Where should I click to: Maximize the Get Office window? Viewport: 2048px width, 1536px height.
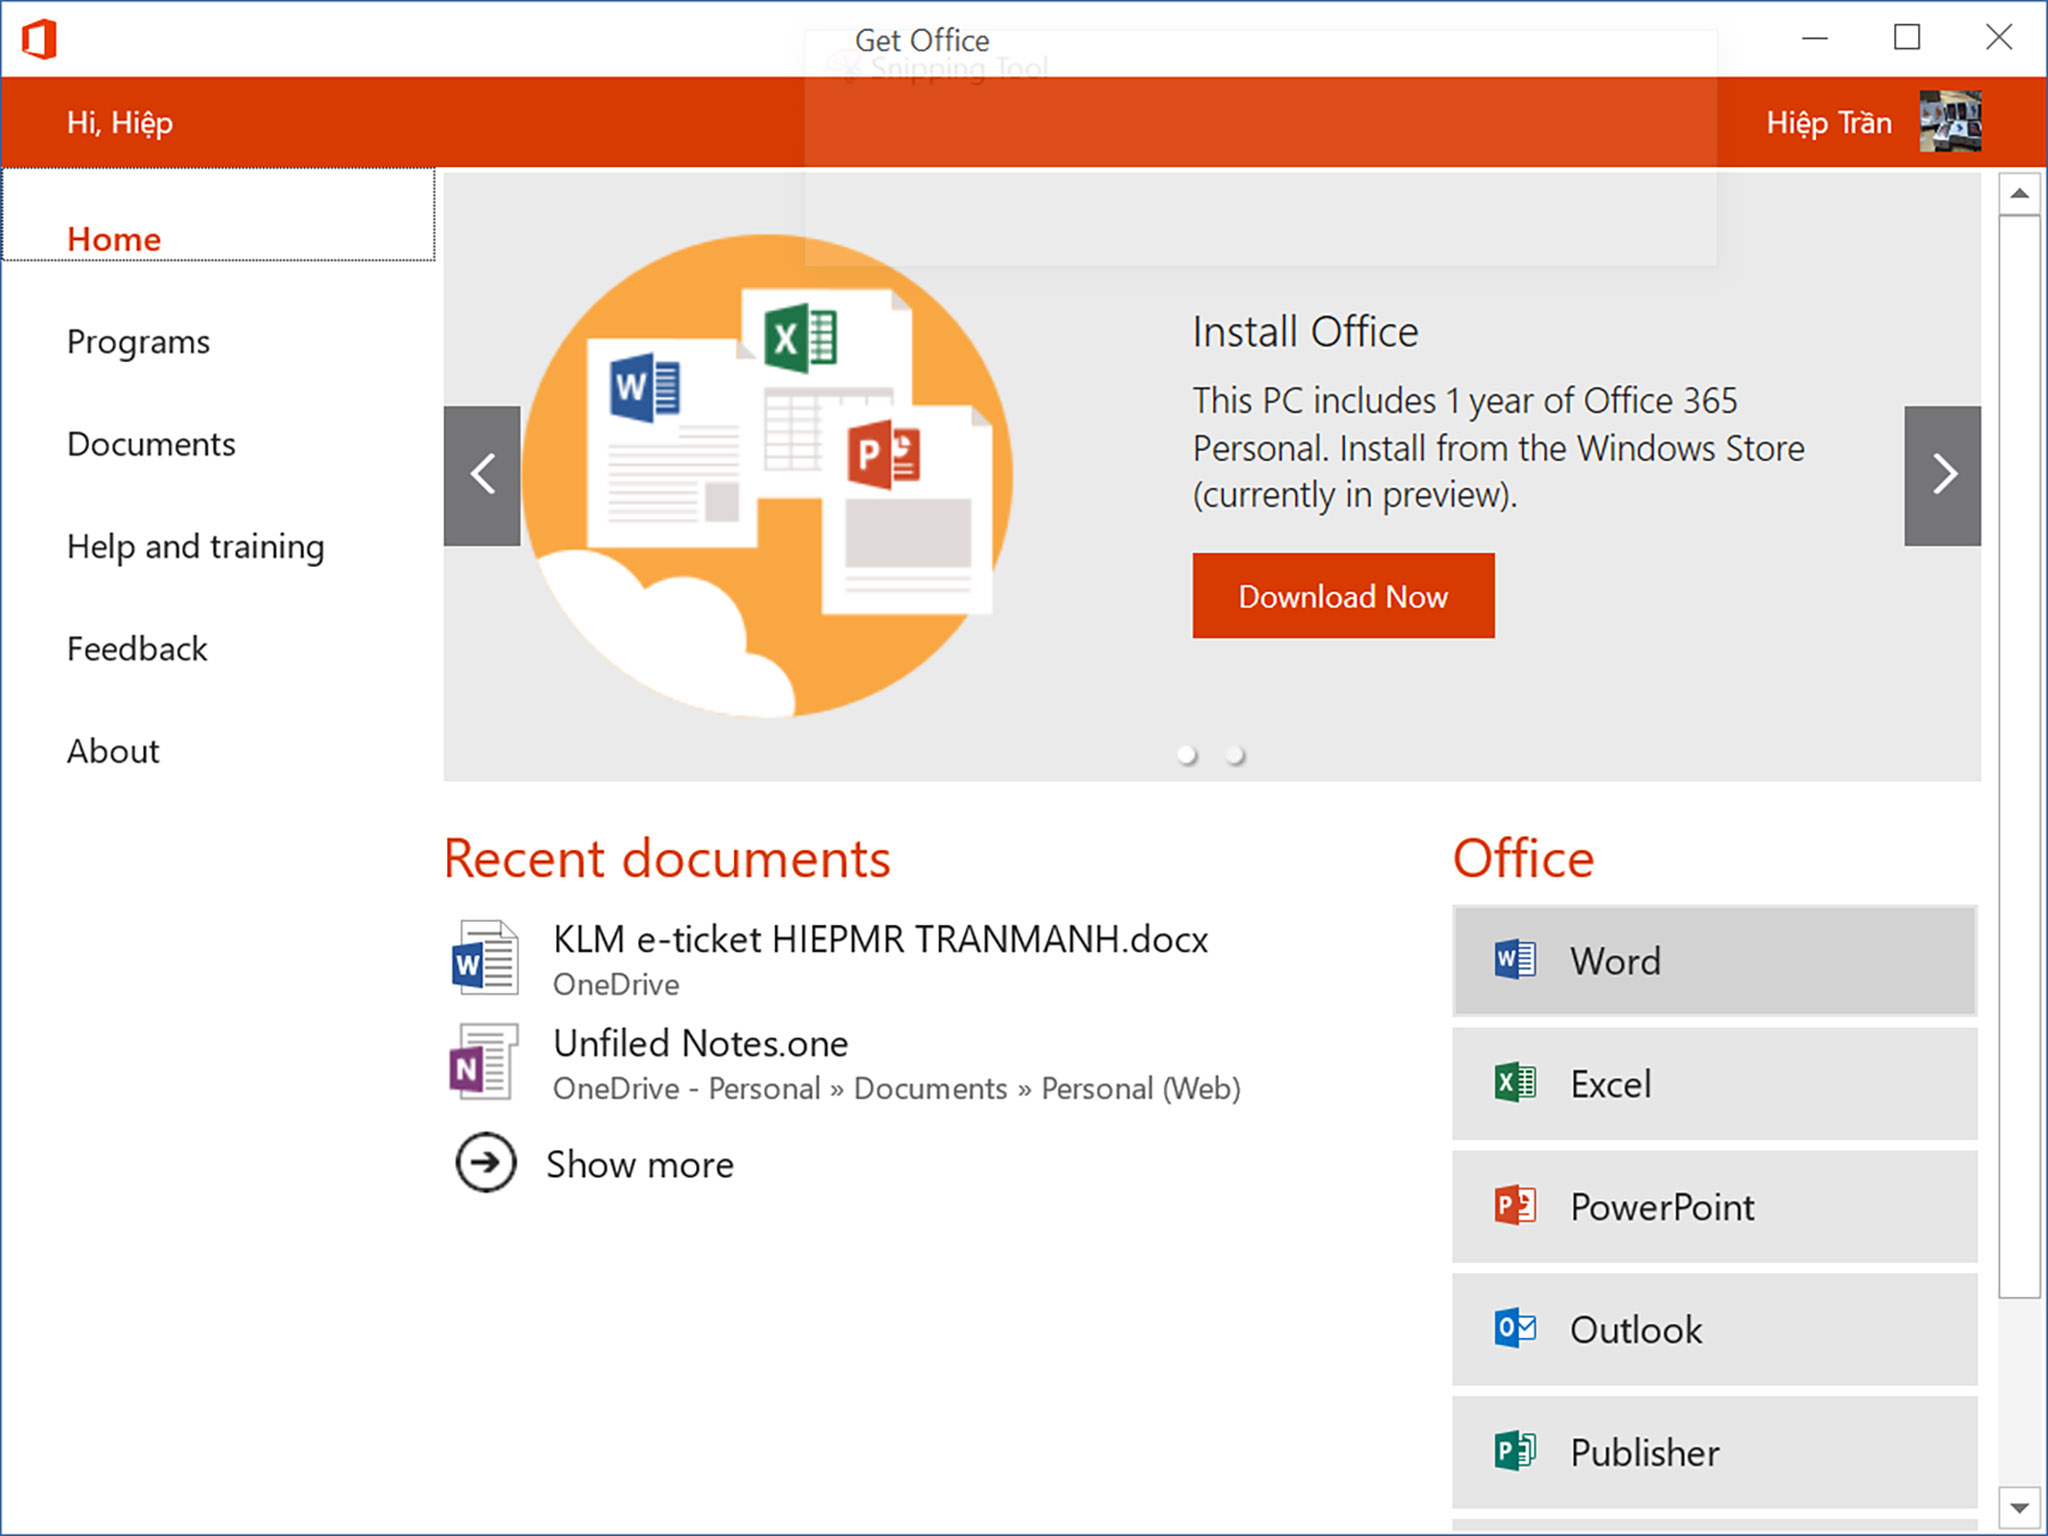tap(1906, 38)
